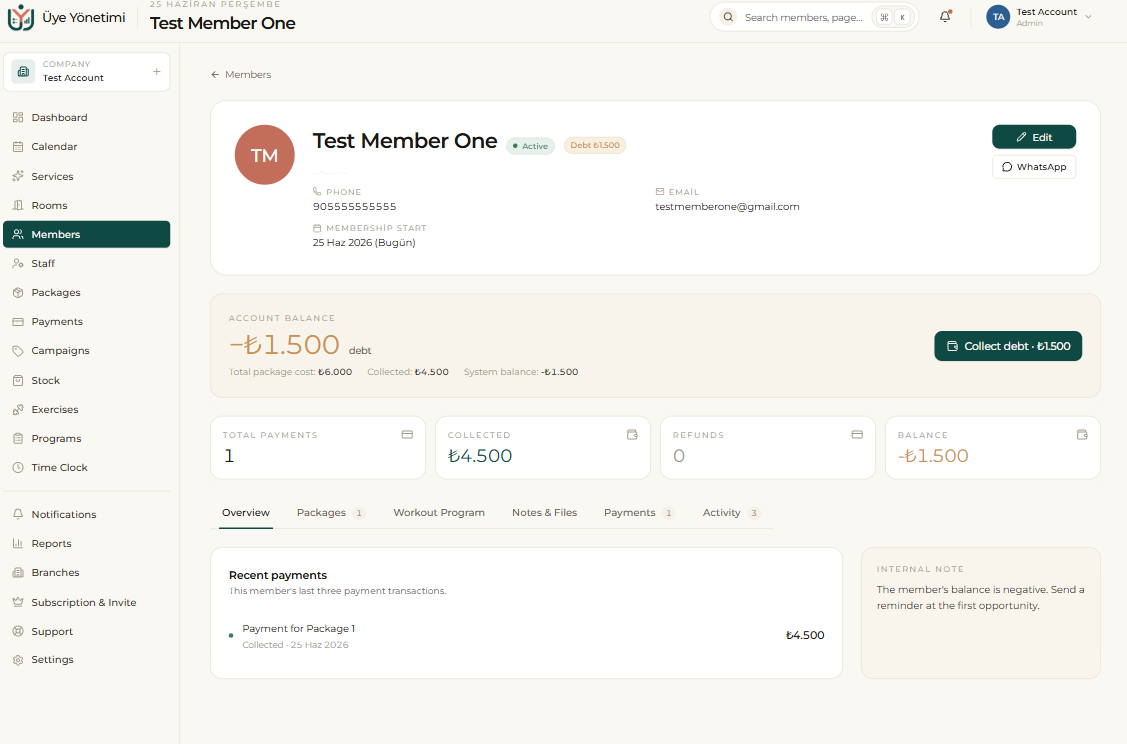The image size is (1127, 744).
Task: Click the Programs clipboard icon
Action: [x=18, y=438]
